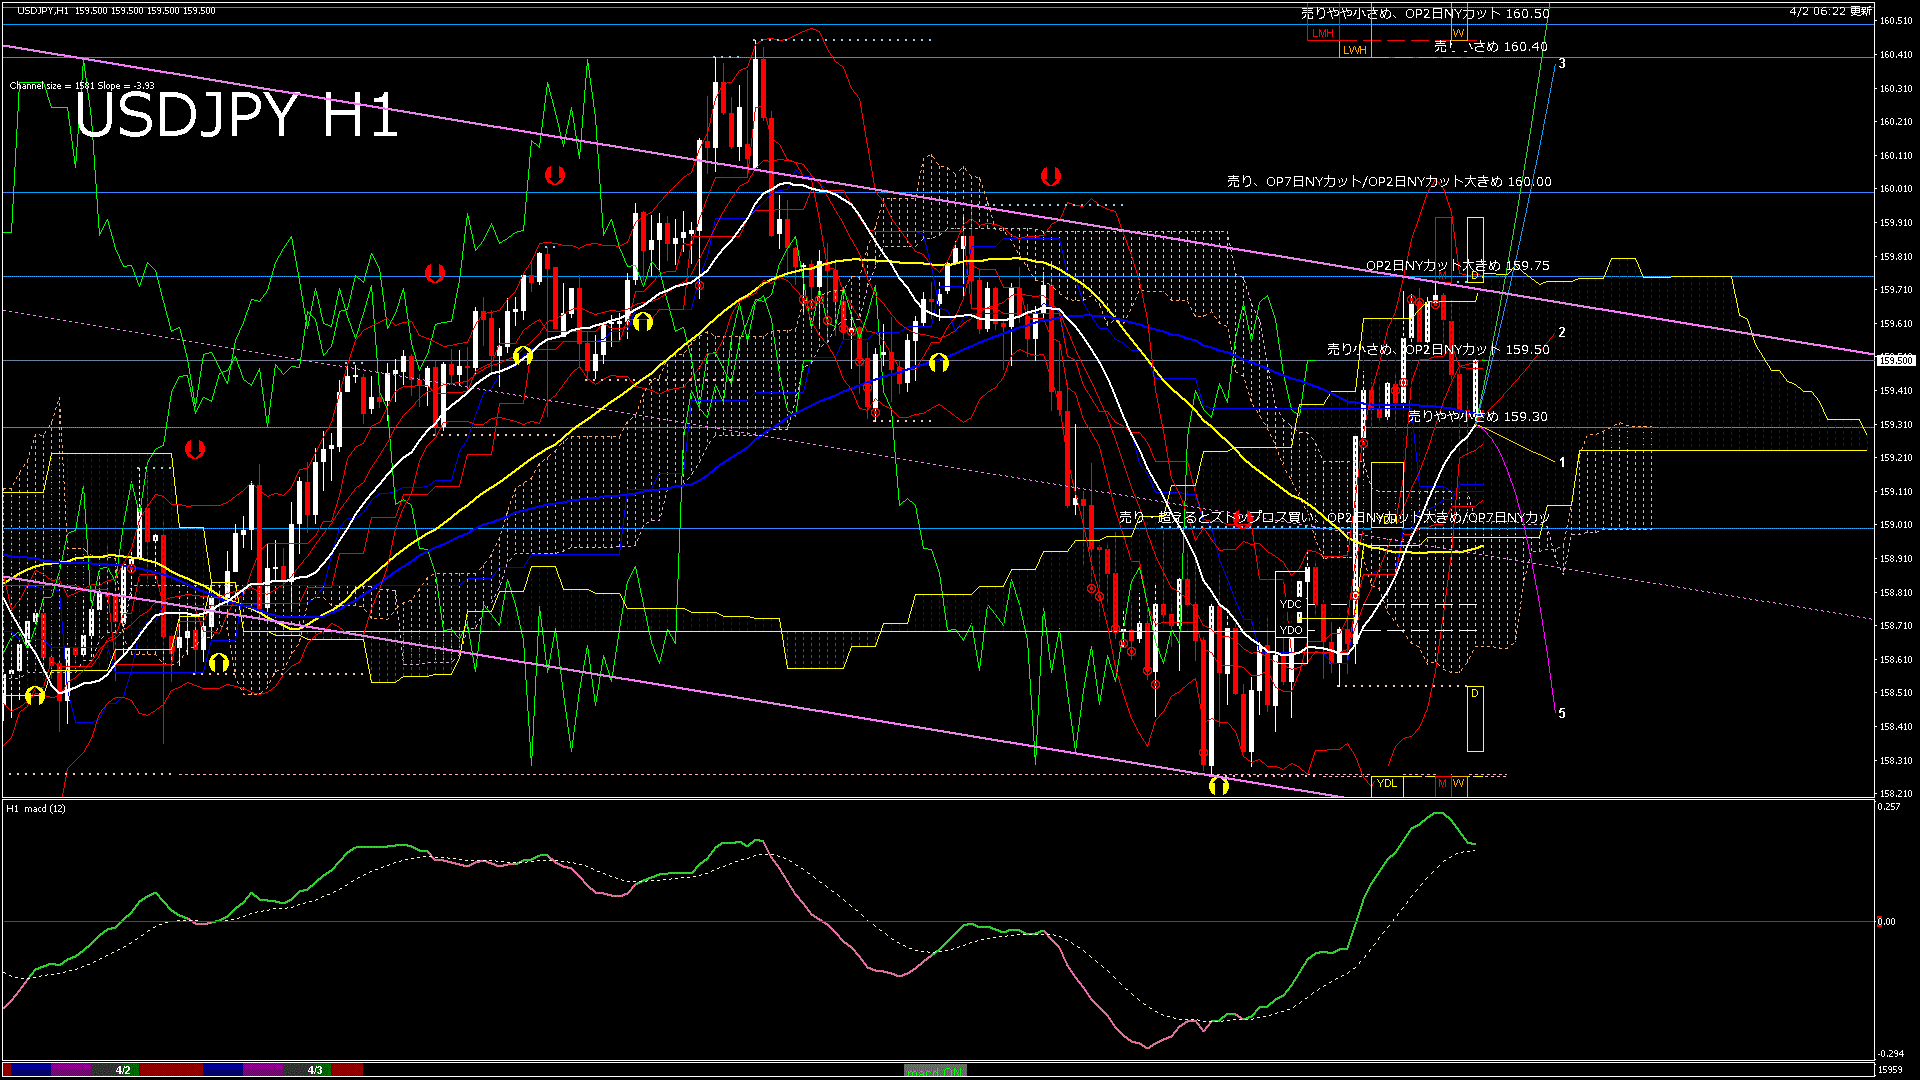Click the current price tag 159.500
1920x1080 pixels.
click(x=1896, y=360)
